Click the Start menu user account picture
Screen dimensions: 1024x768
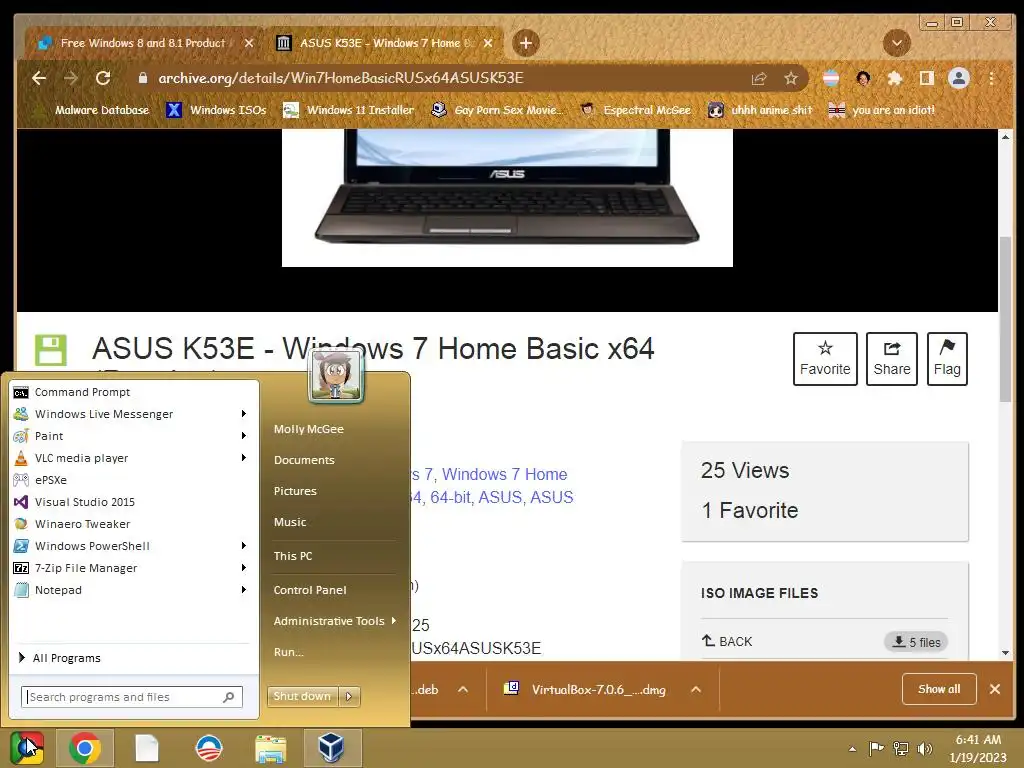[336, 376]
